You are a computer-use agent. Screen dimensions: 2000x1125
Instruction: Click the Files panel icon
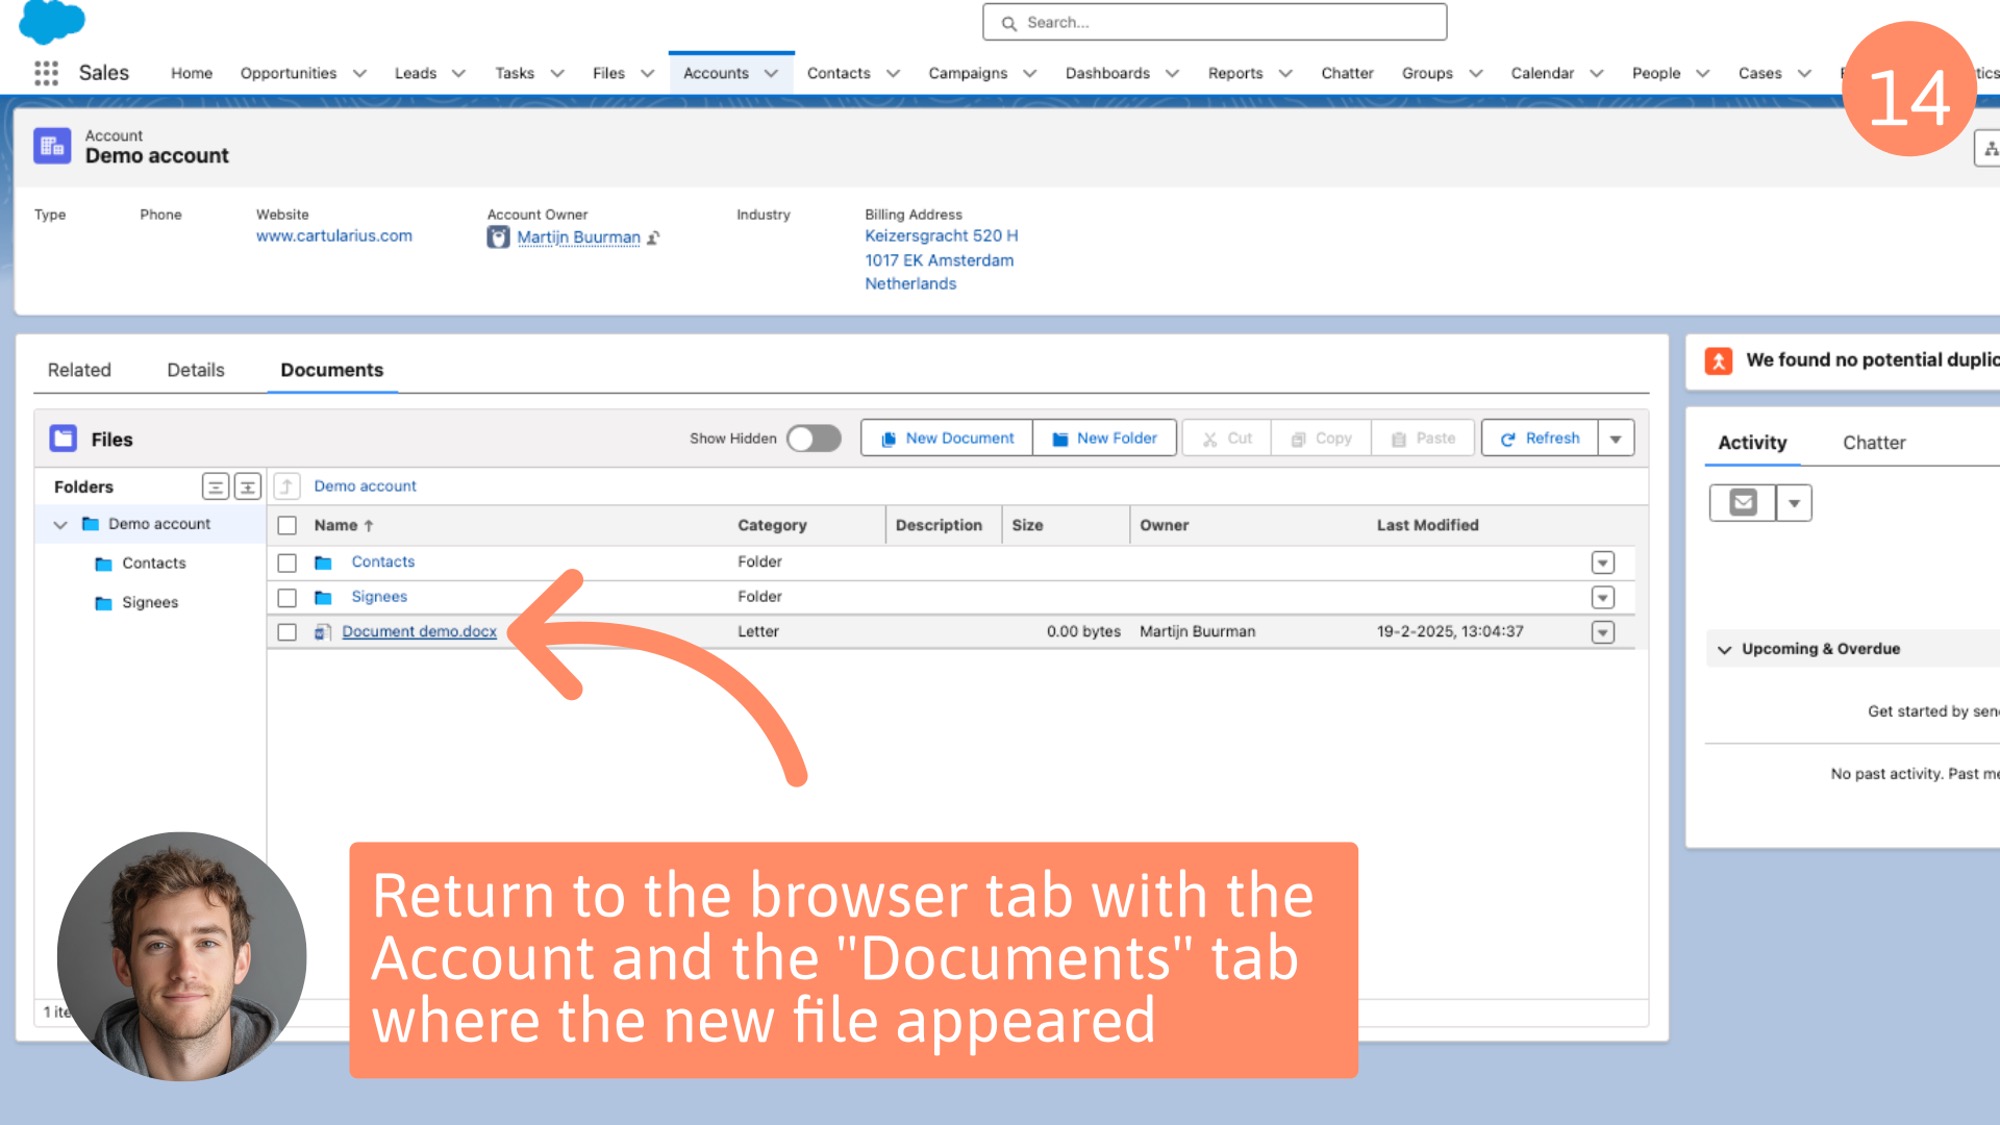pos(64,438)
